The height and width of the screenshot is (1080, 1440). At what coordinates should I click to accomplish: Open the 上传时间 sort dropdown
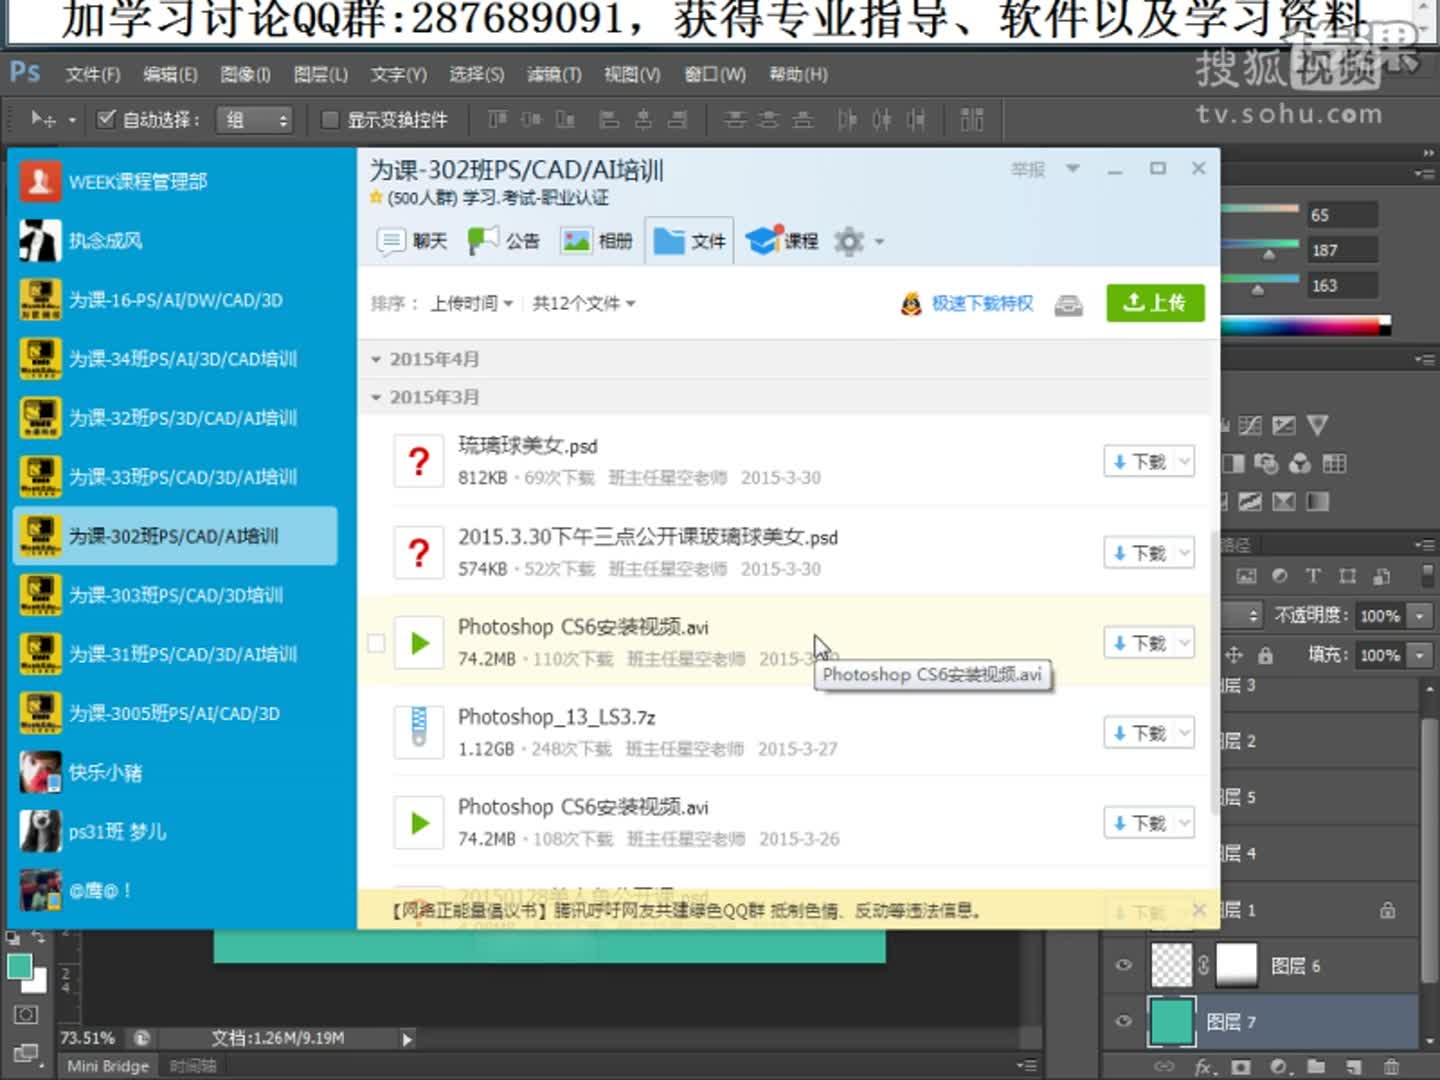tap(471, 303)
